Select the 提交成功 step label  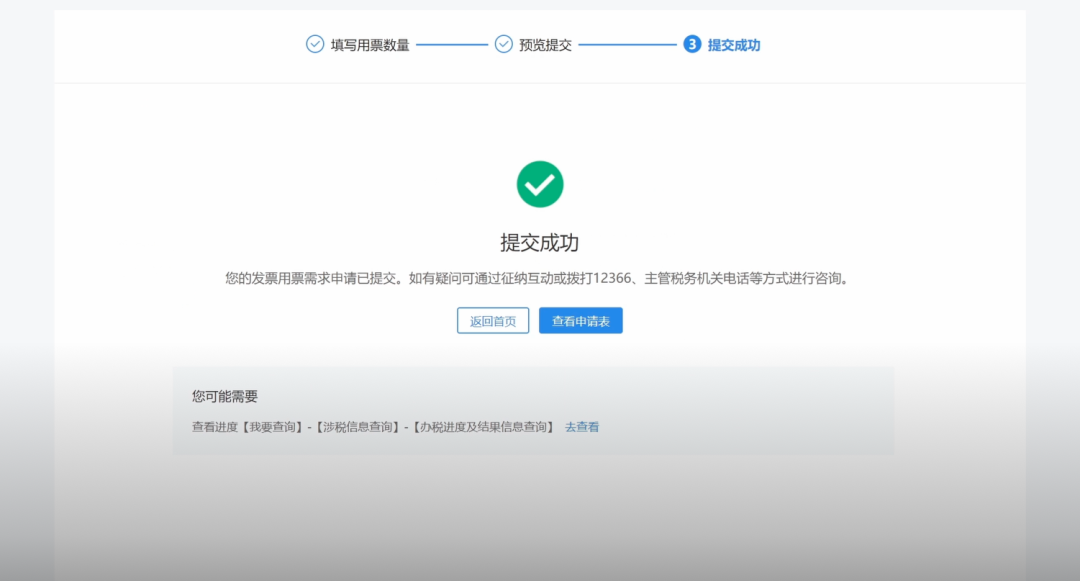(x=734, y=45)
